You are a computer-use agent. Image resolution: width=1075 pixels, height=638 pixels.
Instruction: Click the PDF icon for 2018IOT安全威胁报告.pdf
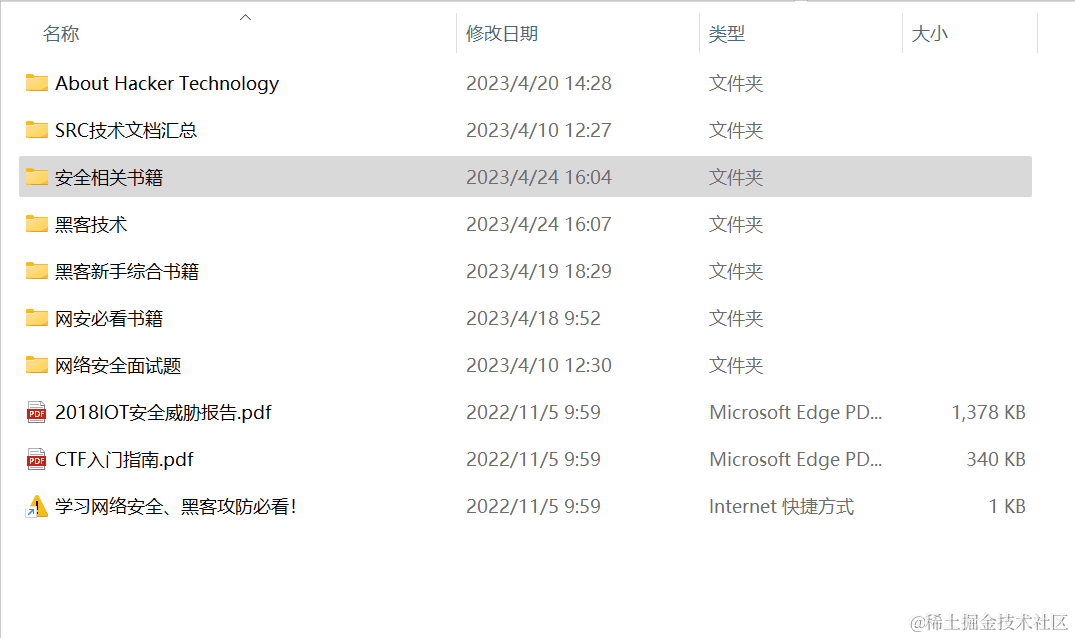click(37, 412)
